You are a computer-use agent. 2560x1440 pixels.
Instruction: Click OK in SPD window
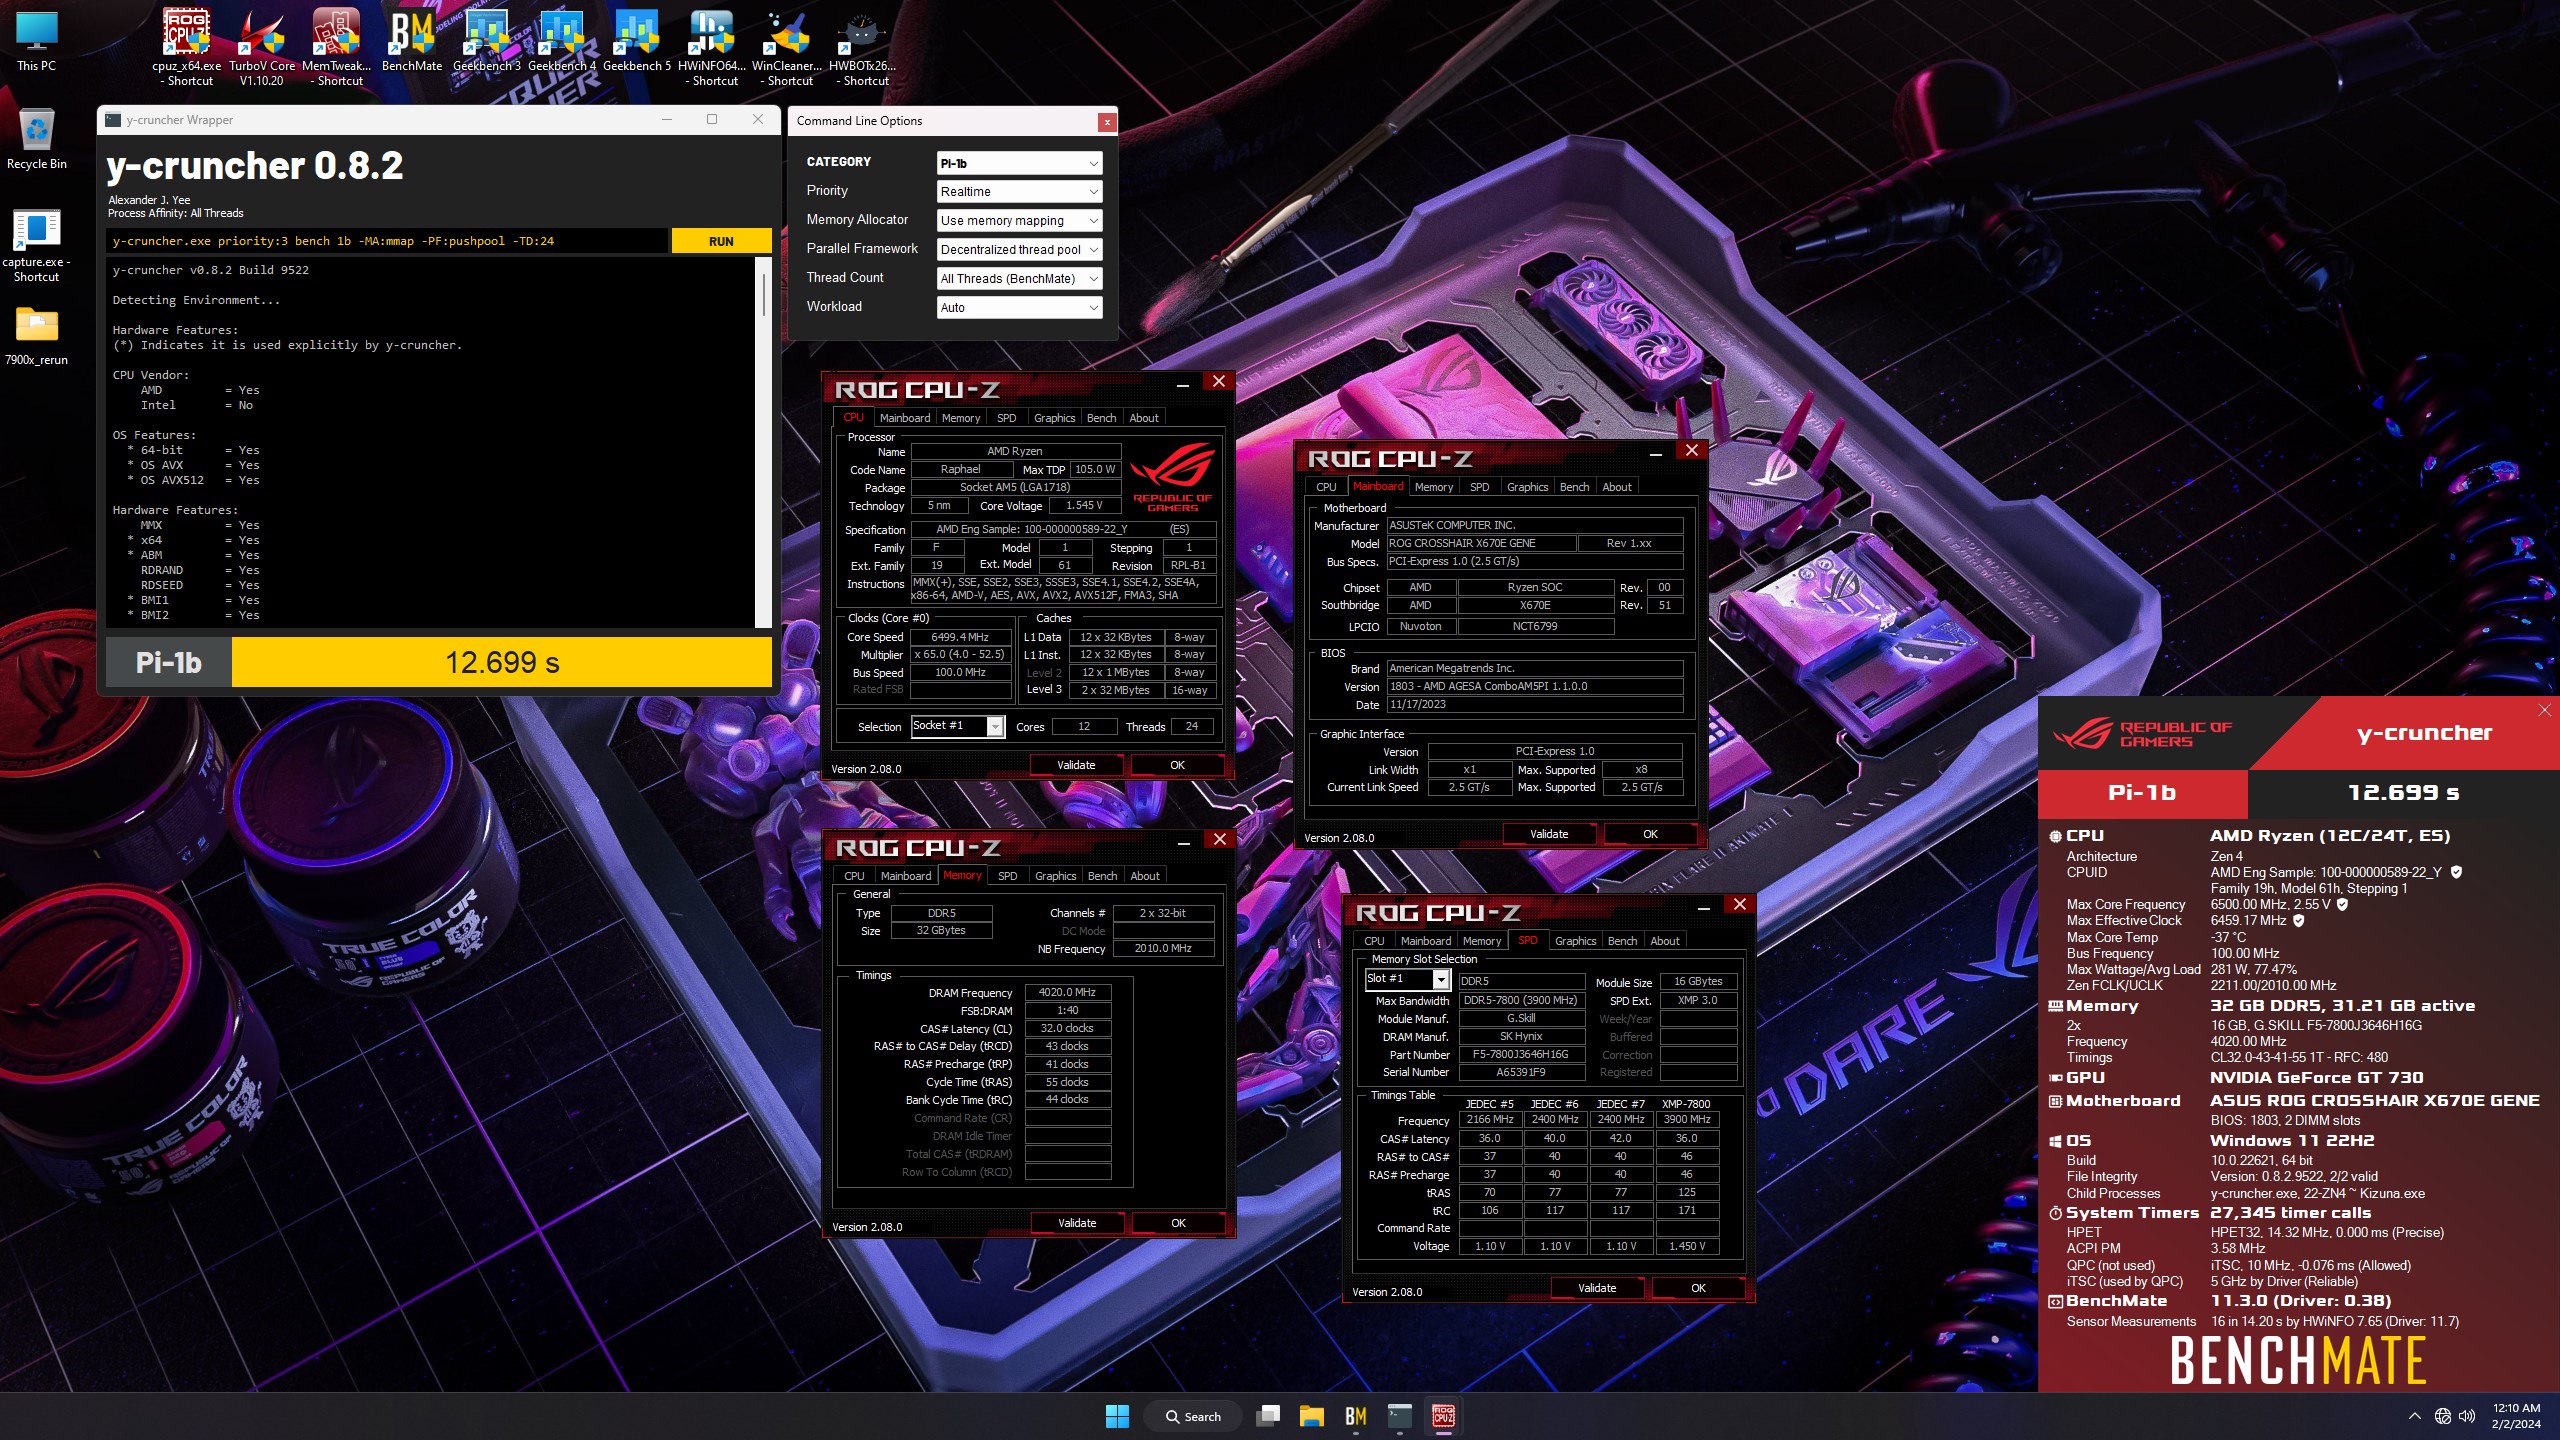coord(1698,1288)
